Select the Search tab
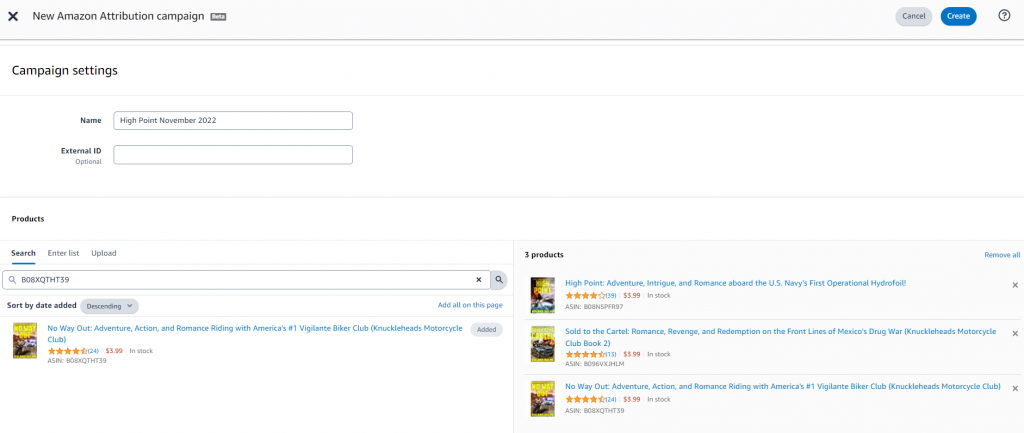Viewport: 1024px width, 433px height. tap(23, 254)
